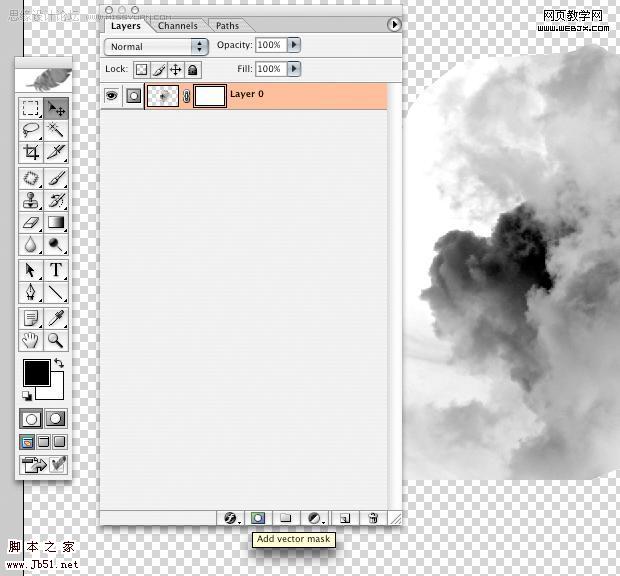The width and height of the screenshot is (620, 576).
Task: Toggle the lock all padlock option
Action: (x=193, y=70)
